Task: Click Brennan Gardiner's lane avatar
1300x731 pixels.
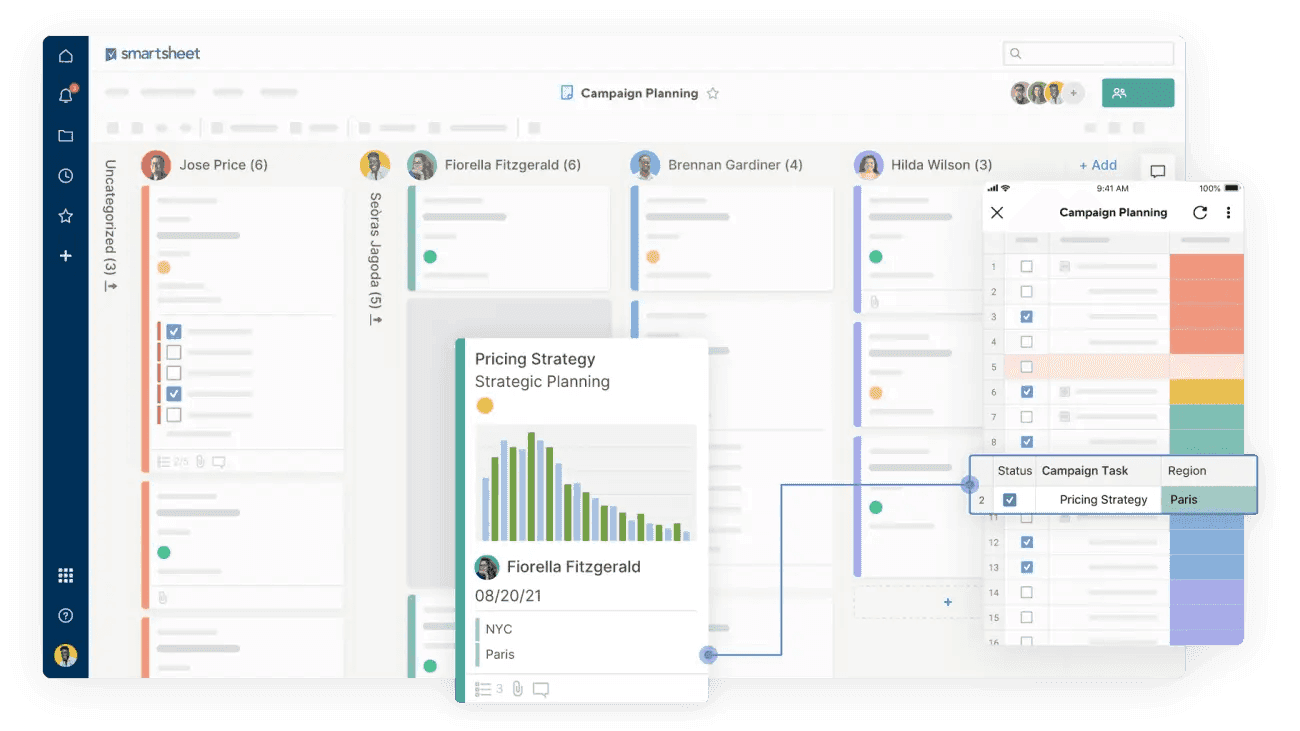Action: click(646, 165)
